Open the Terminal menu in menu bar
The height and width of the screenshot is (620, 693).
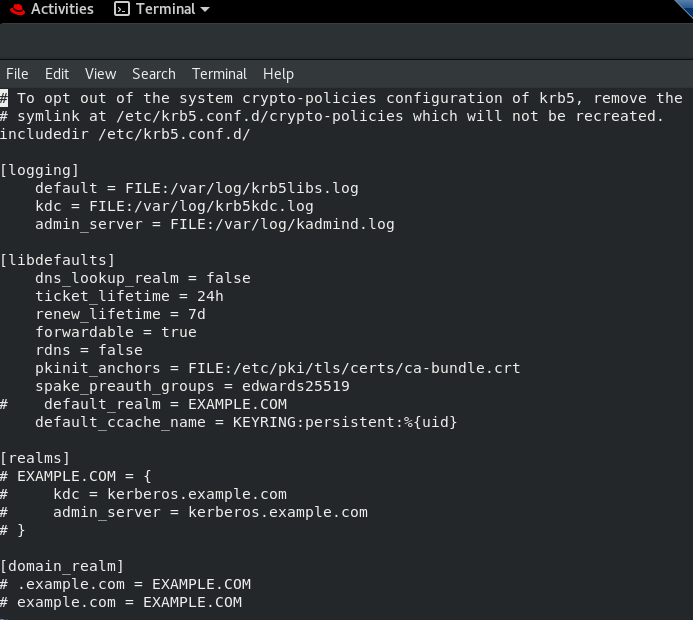pos(219,74)
